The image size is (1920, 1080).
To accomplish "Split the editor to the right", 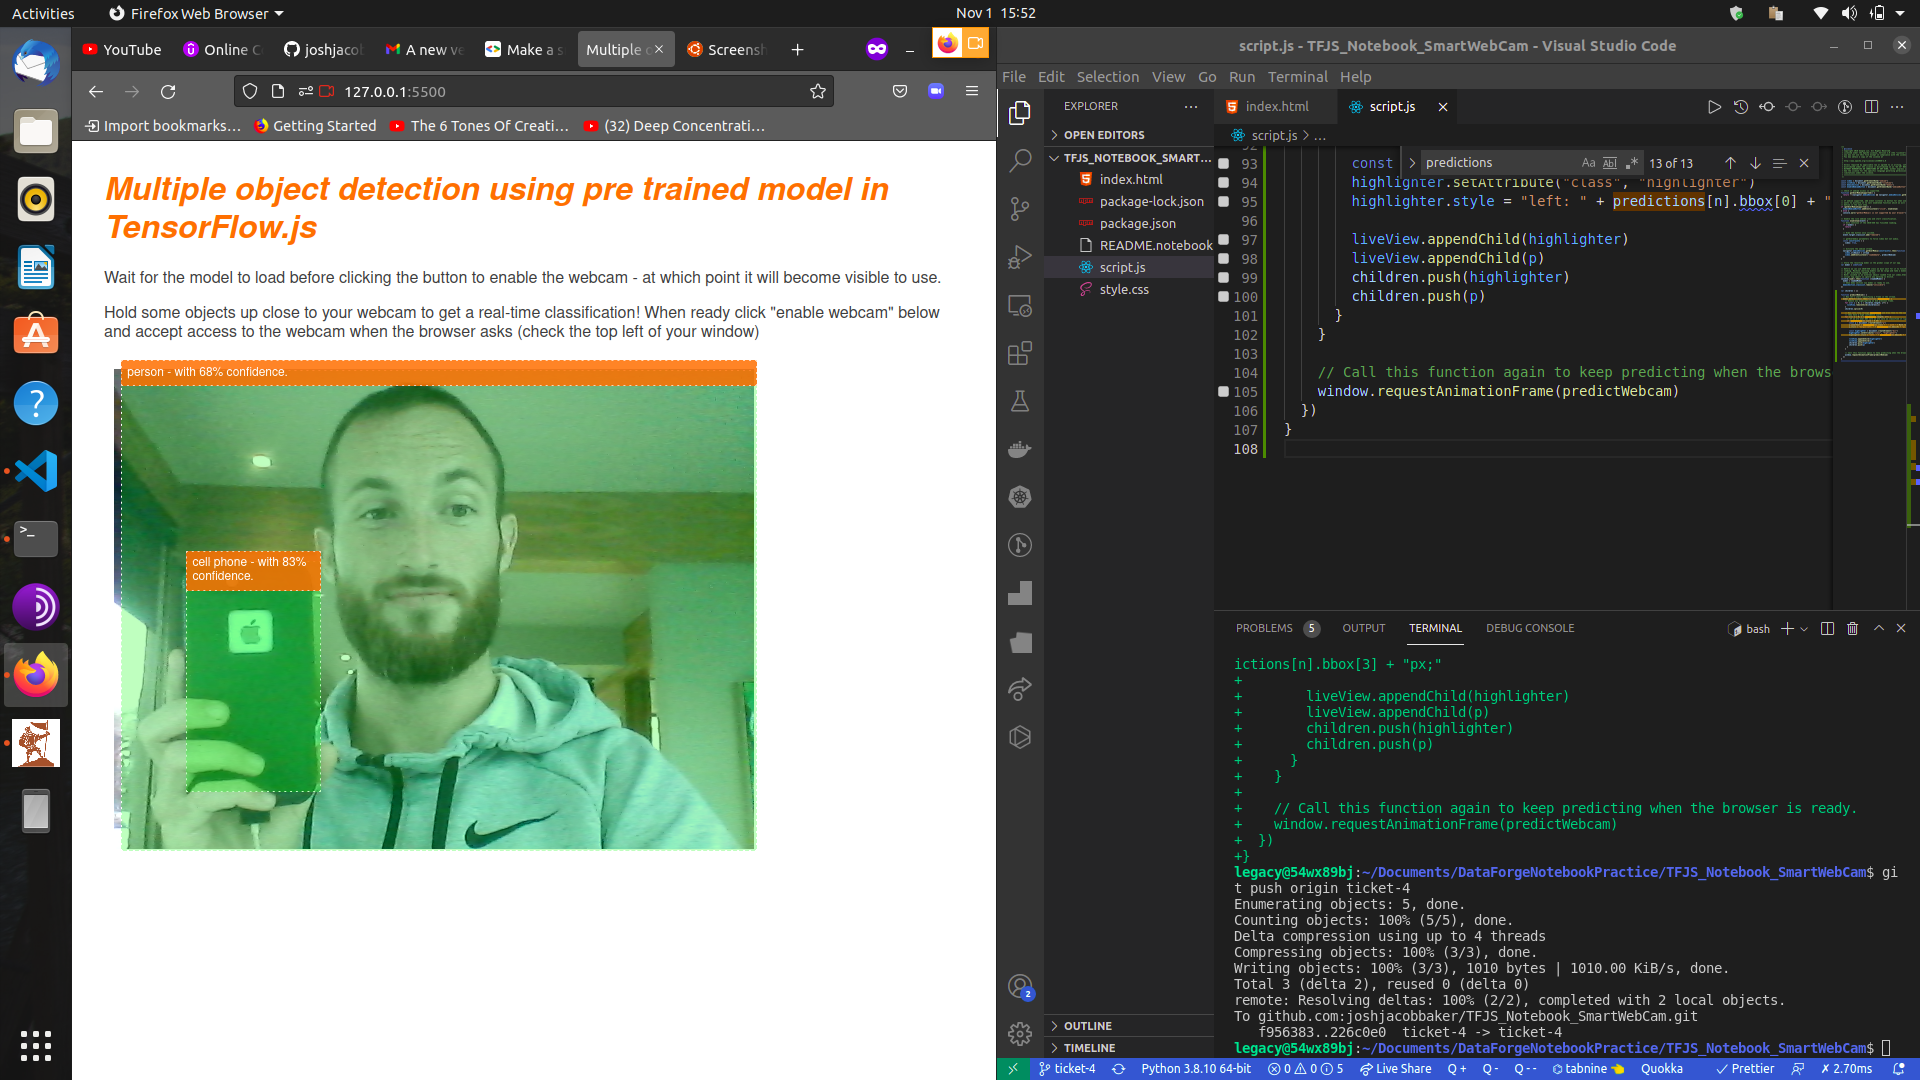I will (1871, 107).
